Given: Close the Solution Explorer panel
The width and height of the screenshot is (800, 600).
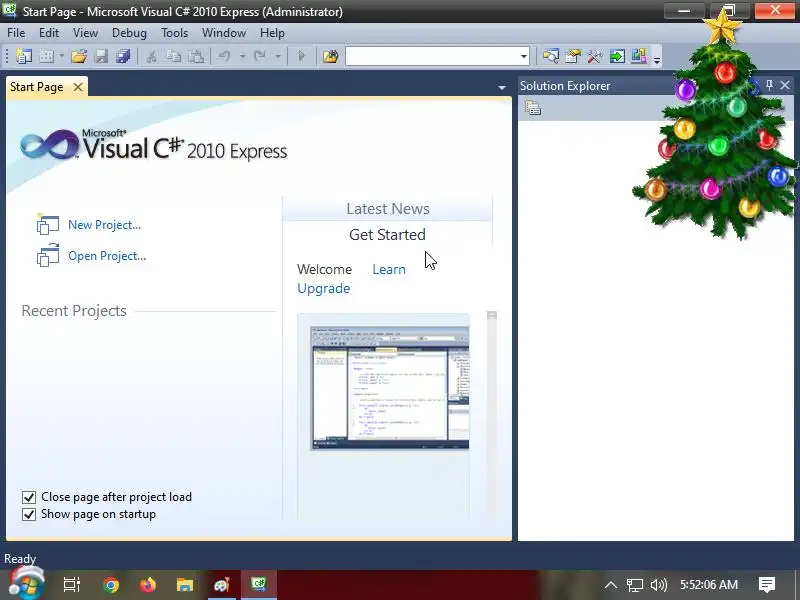Looking at the screenshot, I should point(785,85).
